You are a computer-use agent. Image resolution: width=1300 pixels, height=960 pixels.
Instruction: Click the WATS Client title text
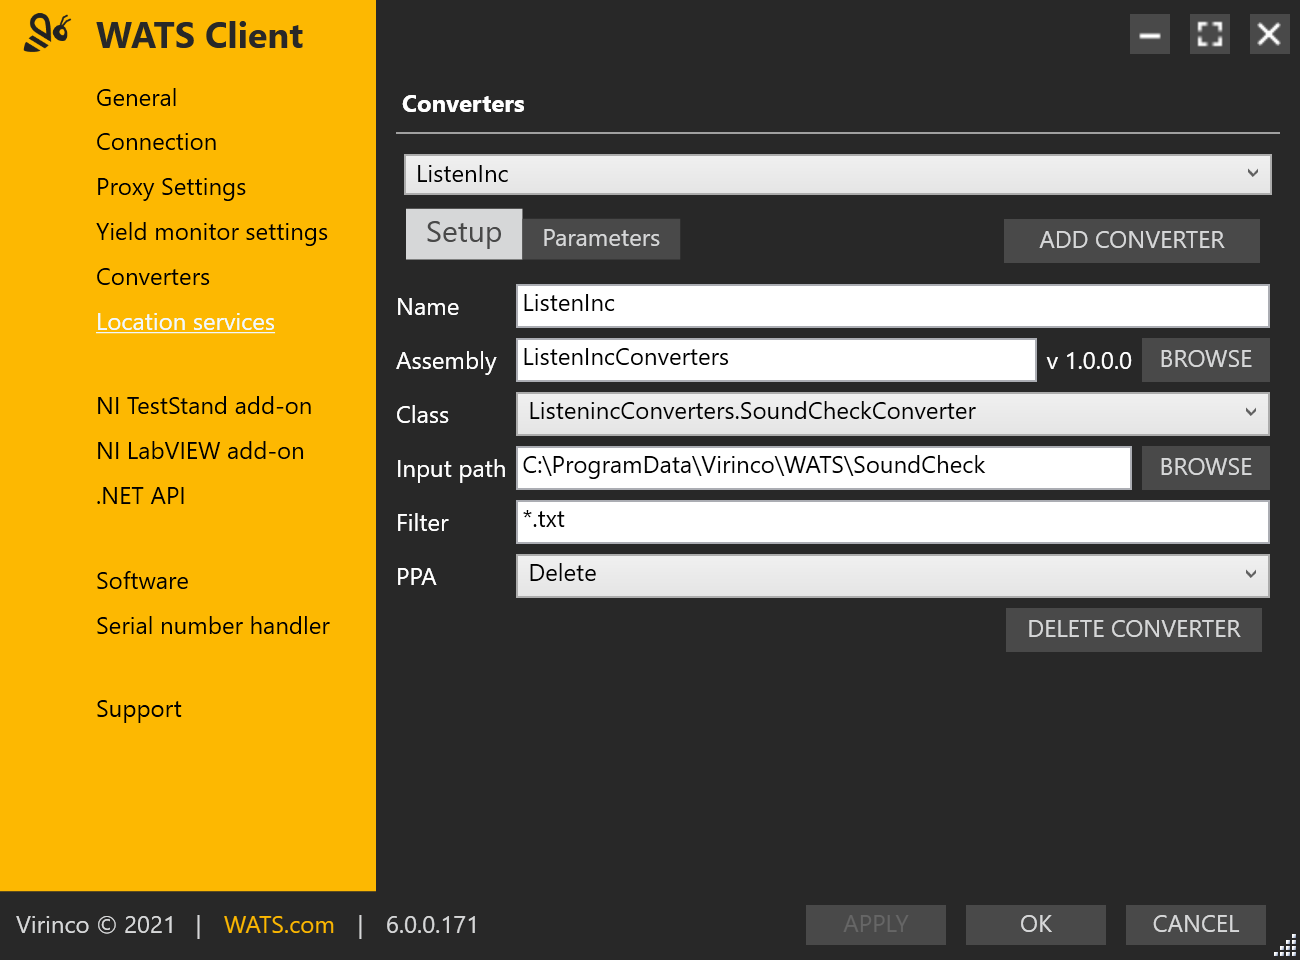point(199,36)
